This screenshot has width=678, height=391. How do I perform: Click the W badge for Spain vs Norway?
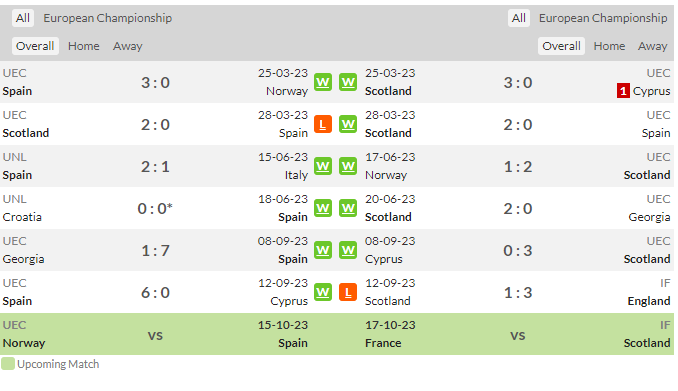click(323, 82)
